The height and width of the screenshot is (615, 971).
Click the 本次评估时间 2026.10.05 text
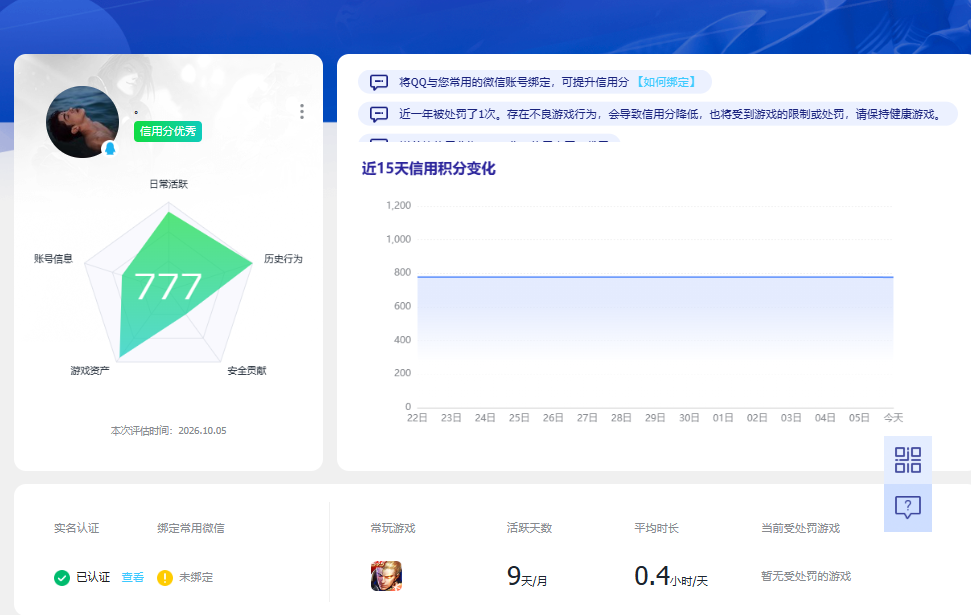168,430
